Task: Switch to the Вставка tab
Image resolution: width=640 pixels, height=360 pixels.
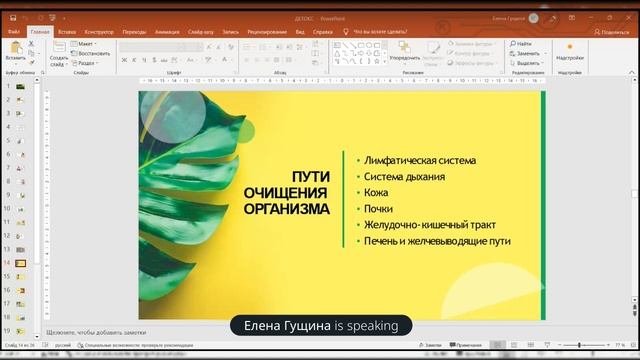Action: 67,32
